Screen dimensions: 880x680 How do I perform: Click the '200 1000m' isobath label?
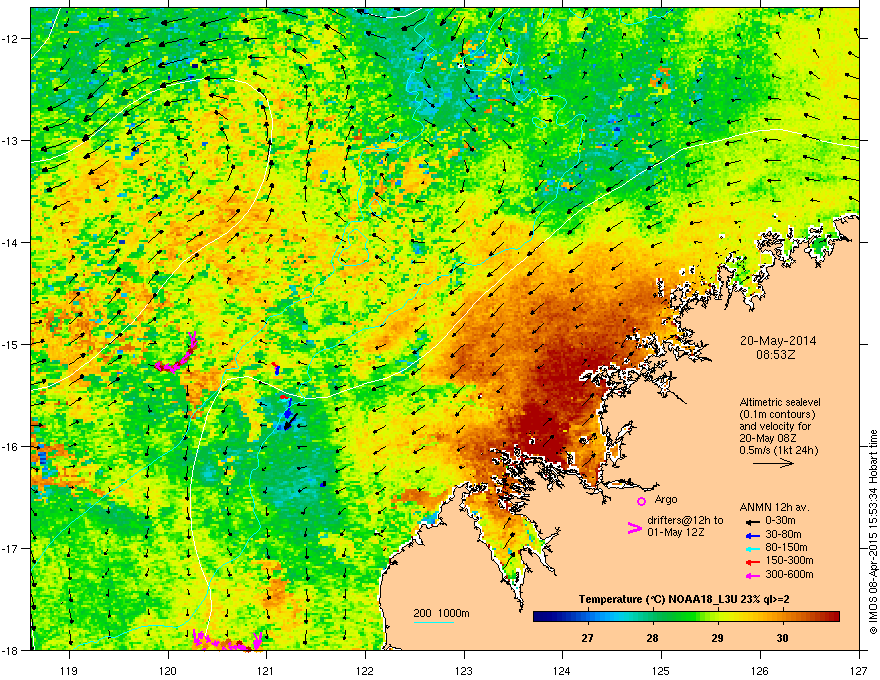coord(441,613)
